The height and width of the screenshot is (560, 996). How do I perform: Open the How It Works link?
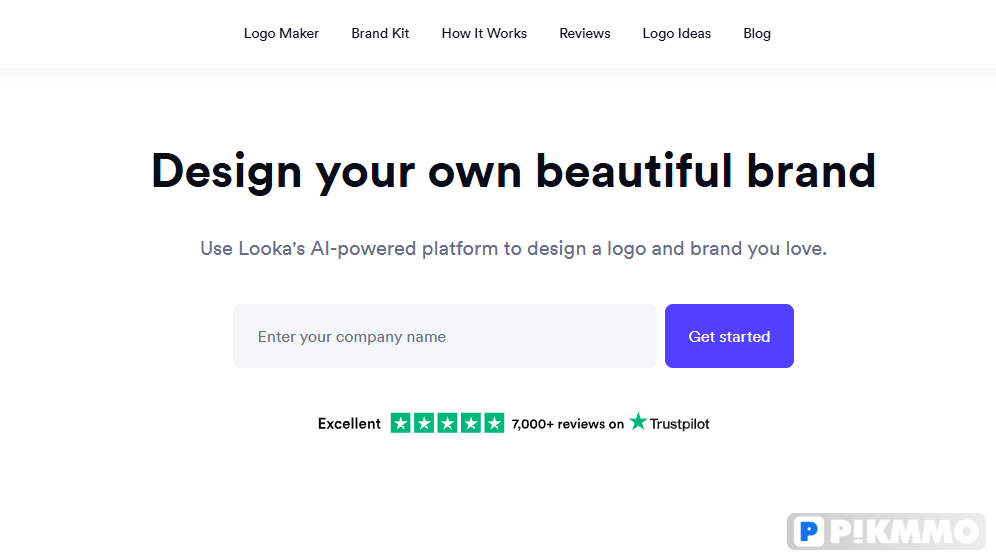click(x=484, y=34)
